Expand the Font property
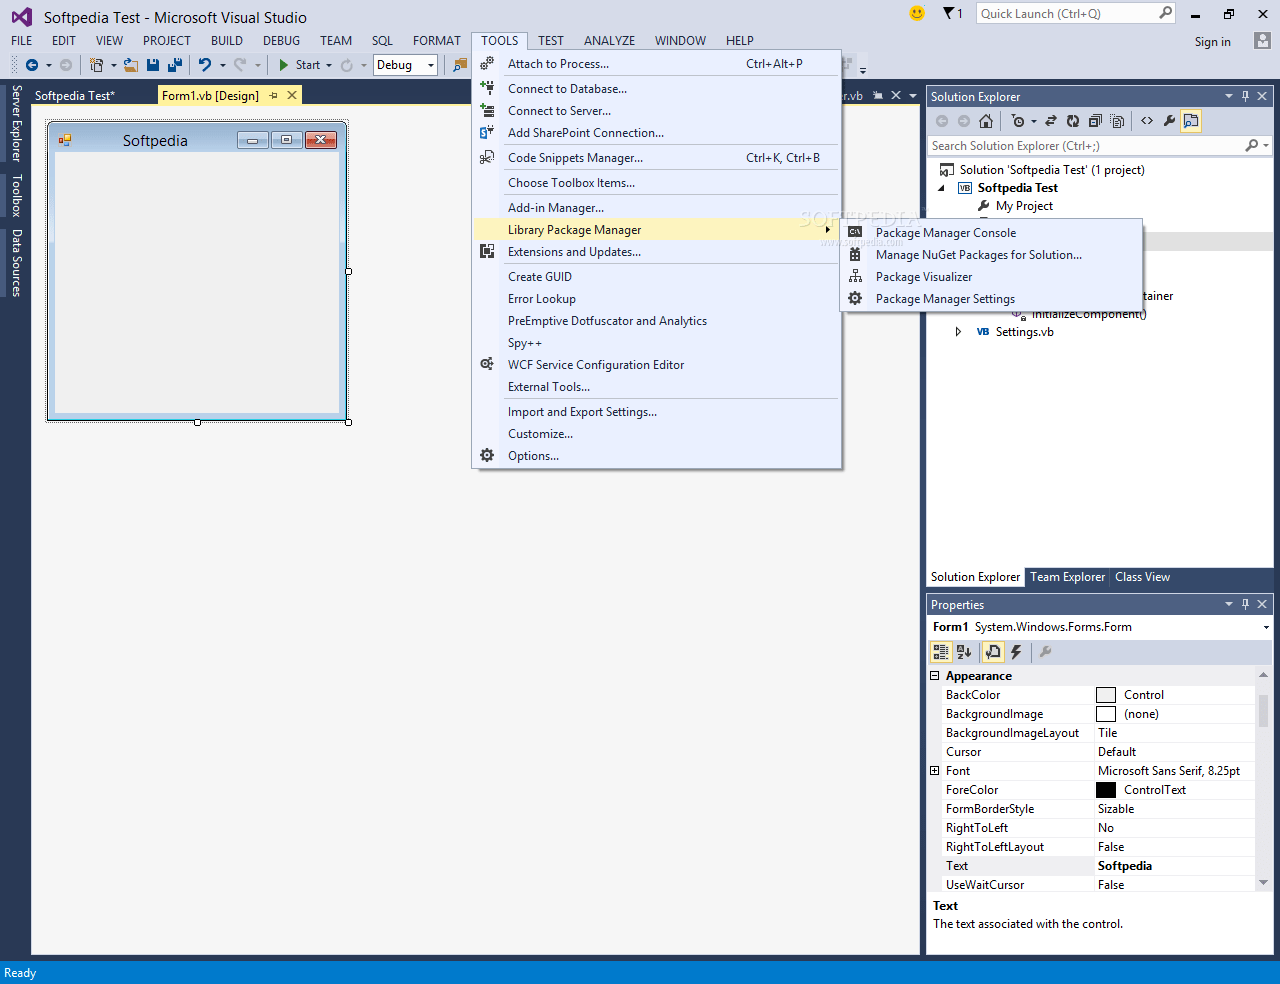This screenshot has height=984, width=1280. [935, 771]
